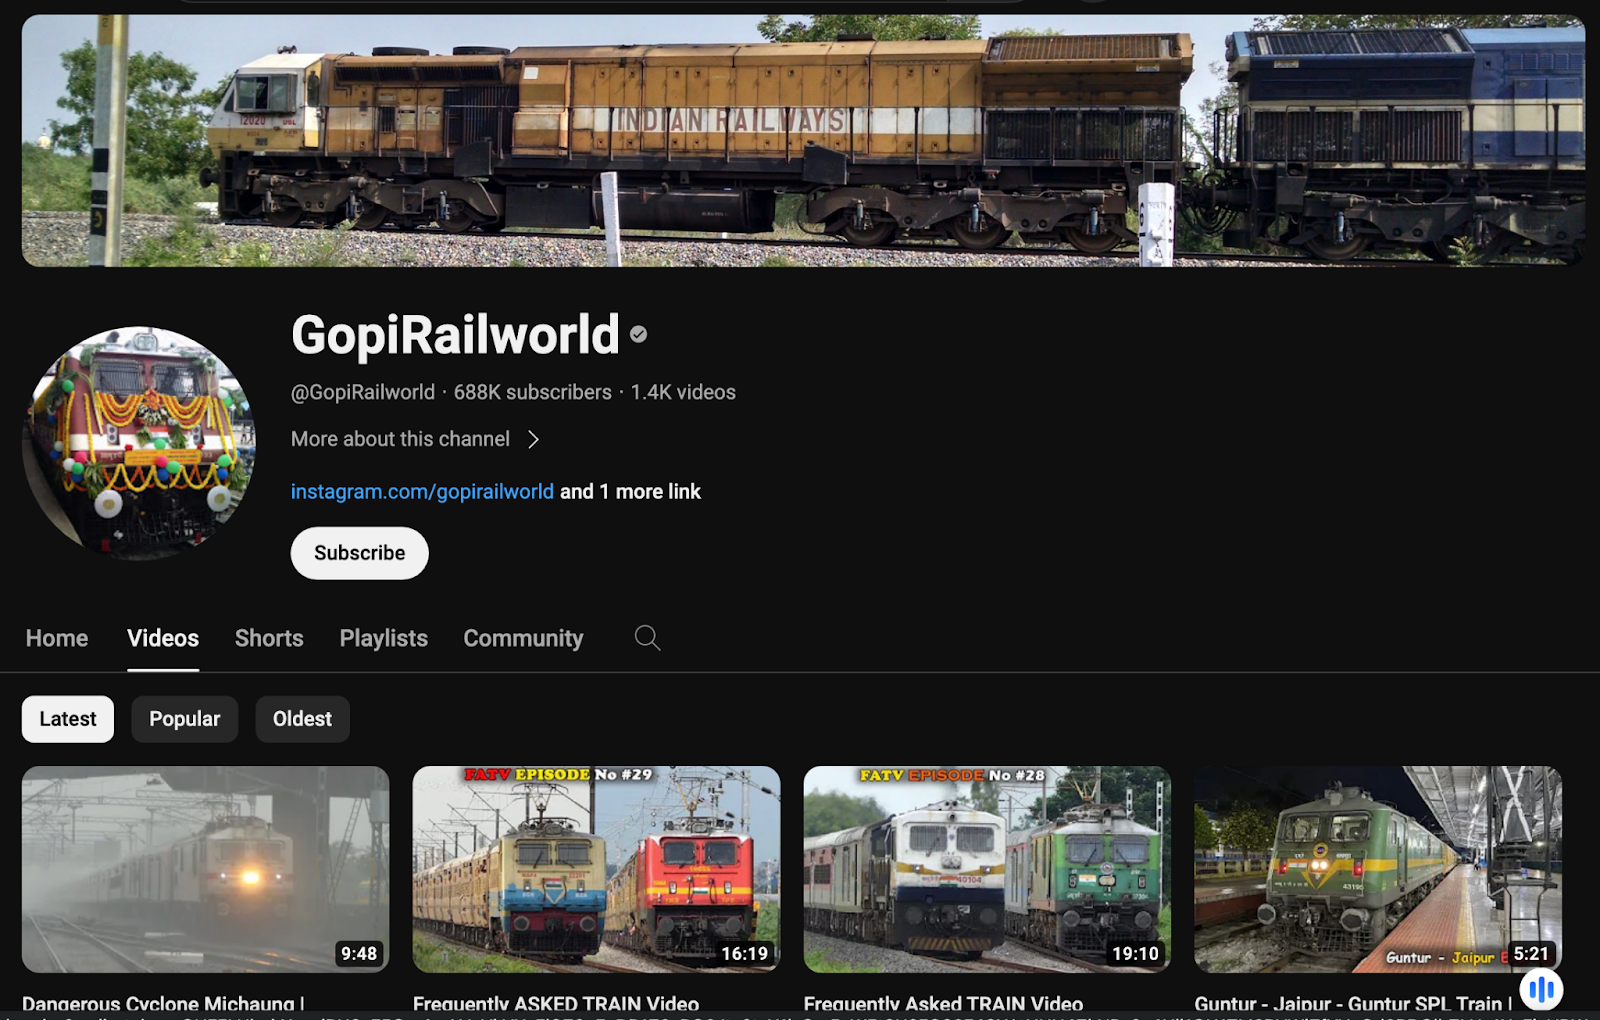Viewport: 1600px width, 1020px height.
Task: Click the 5:21 duration badge
Action: [1531, 954]
